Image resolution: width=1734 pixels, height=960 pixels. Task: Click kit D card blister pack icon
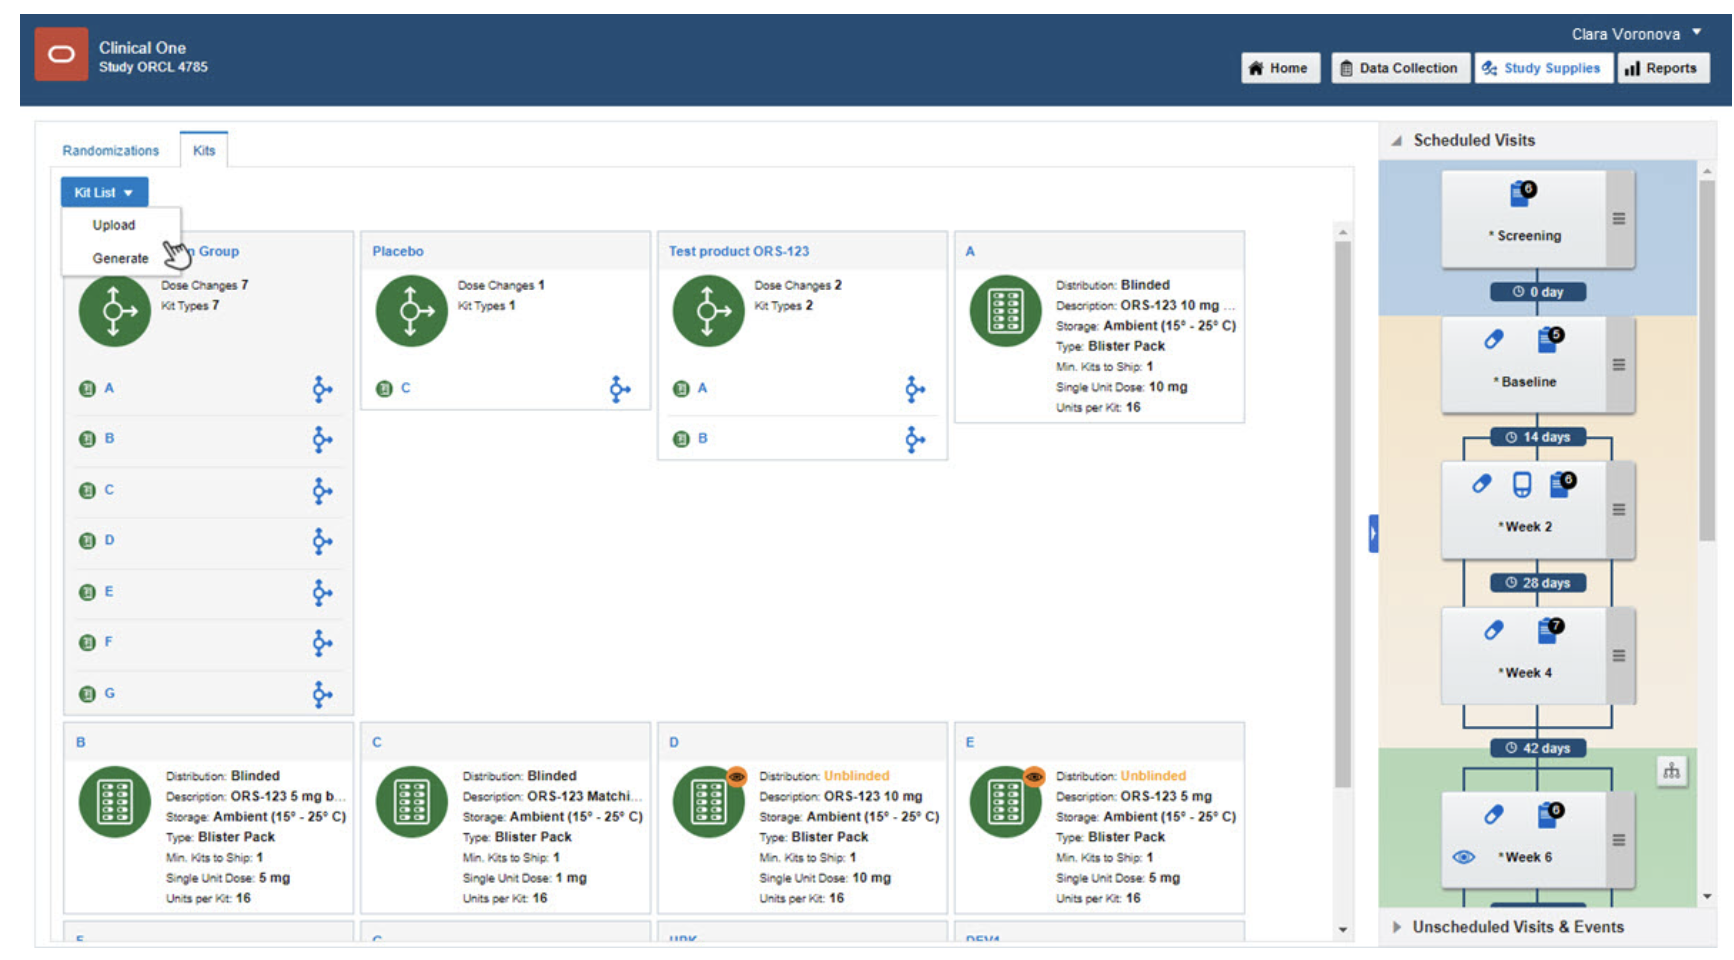pos(708,802)
